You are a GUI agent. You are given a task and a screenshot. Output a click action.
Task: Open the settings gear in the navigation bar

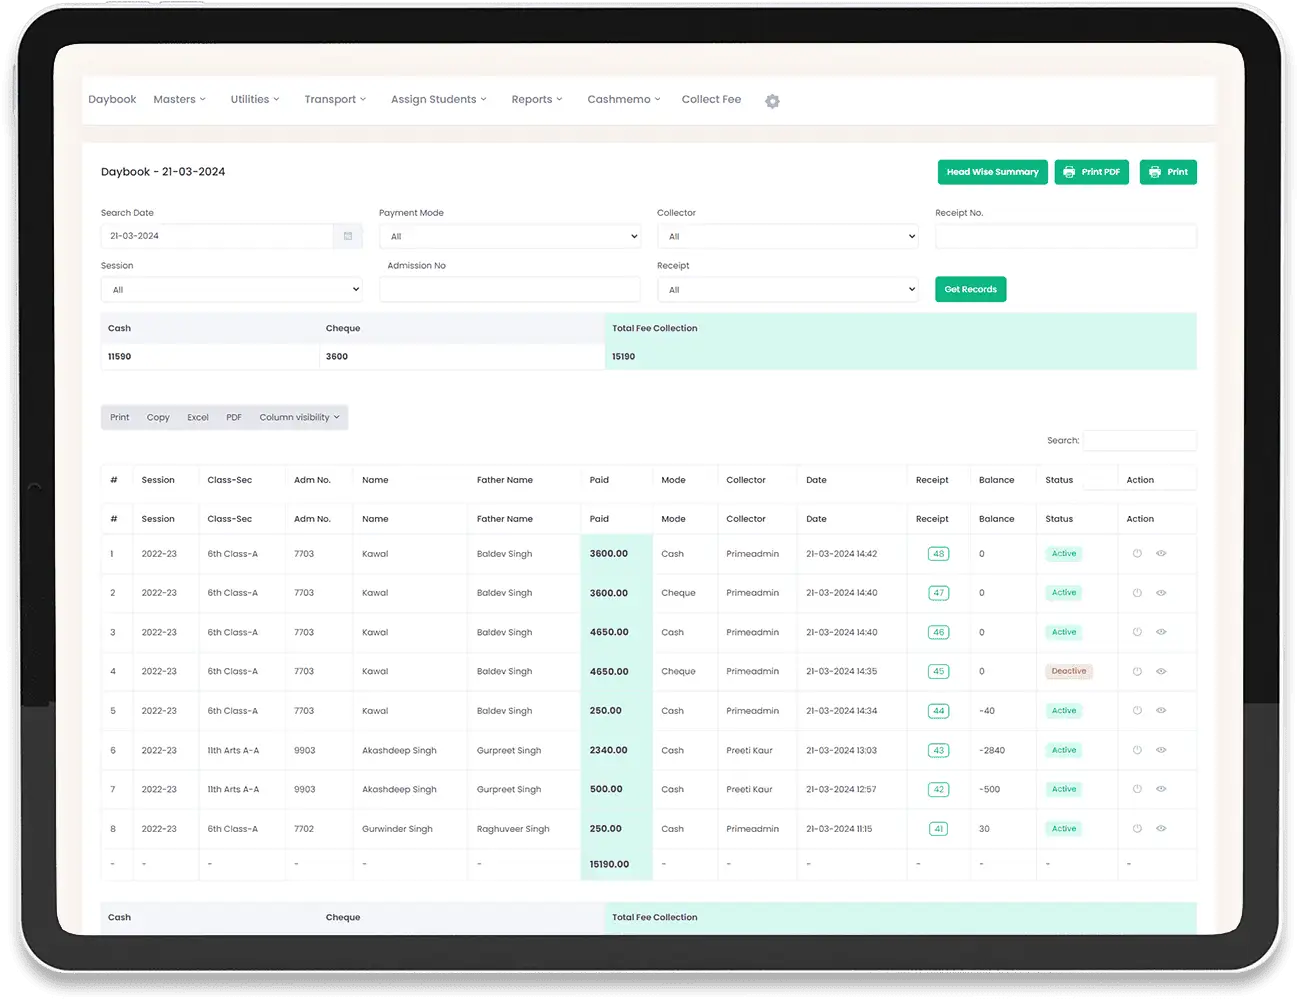pyautogui.click(x=772, y=101)
